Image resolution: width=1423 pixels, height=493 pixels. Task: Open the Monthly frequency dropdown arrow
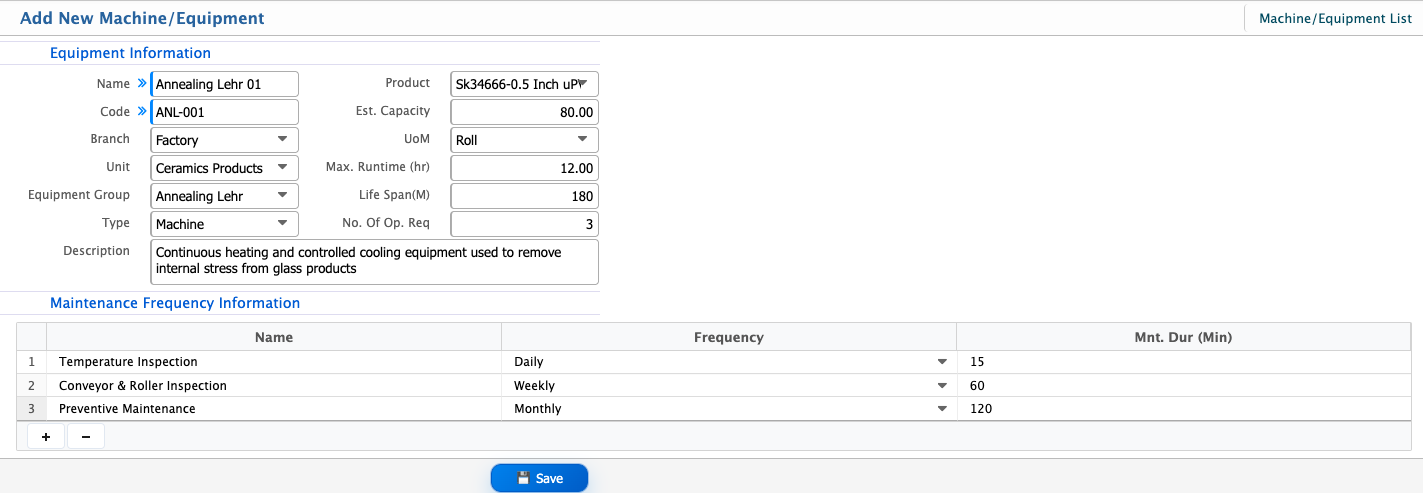[942, 409]
